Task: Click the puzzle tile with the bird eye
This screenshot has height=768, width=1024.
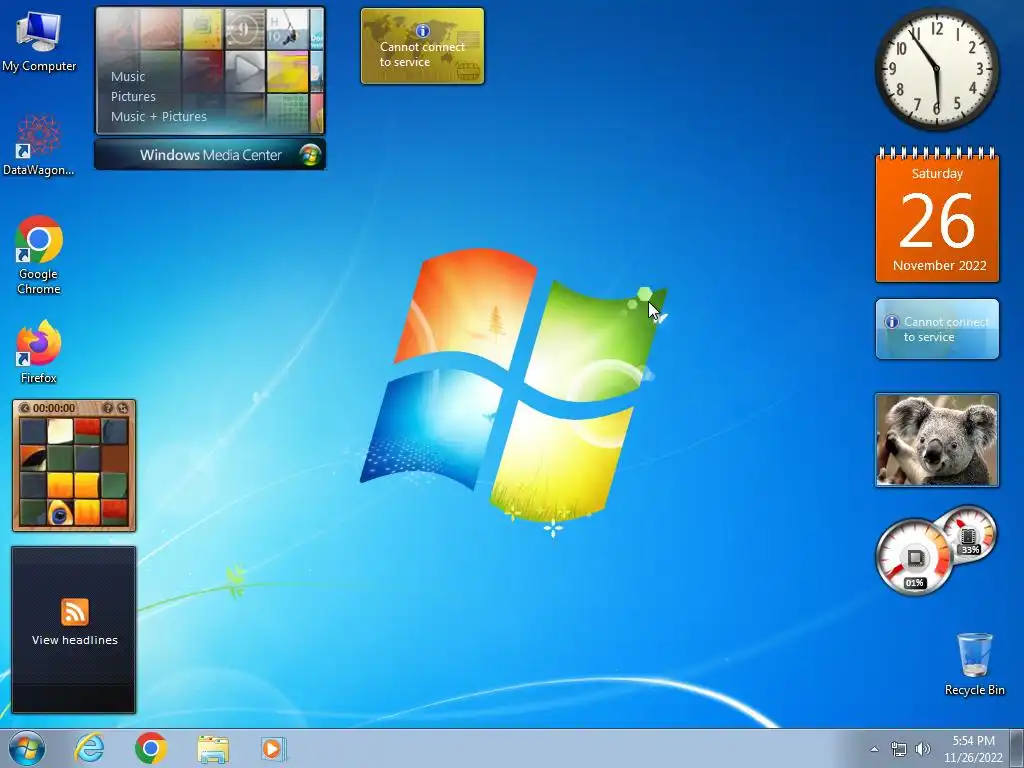Action: 60,513
